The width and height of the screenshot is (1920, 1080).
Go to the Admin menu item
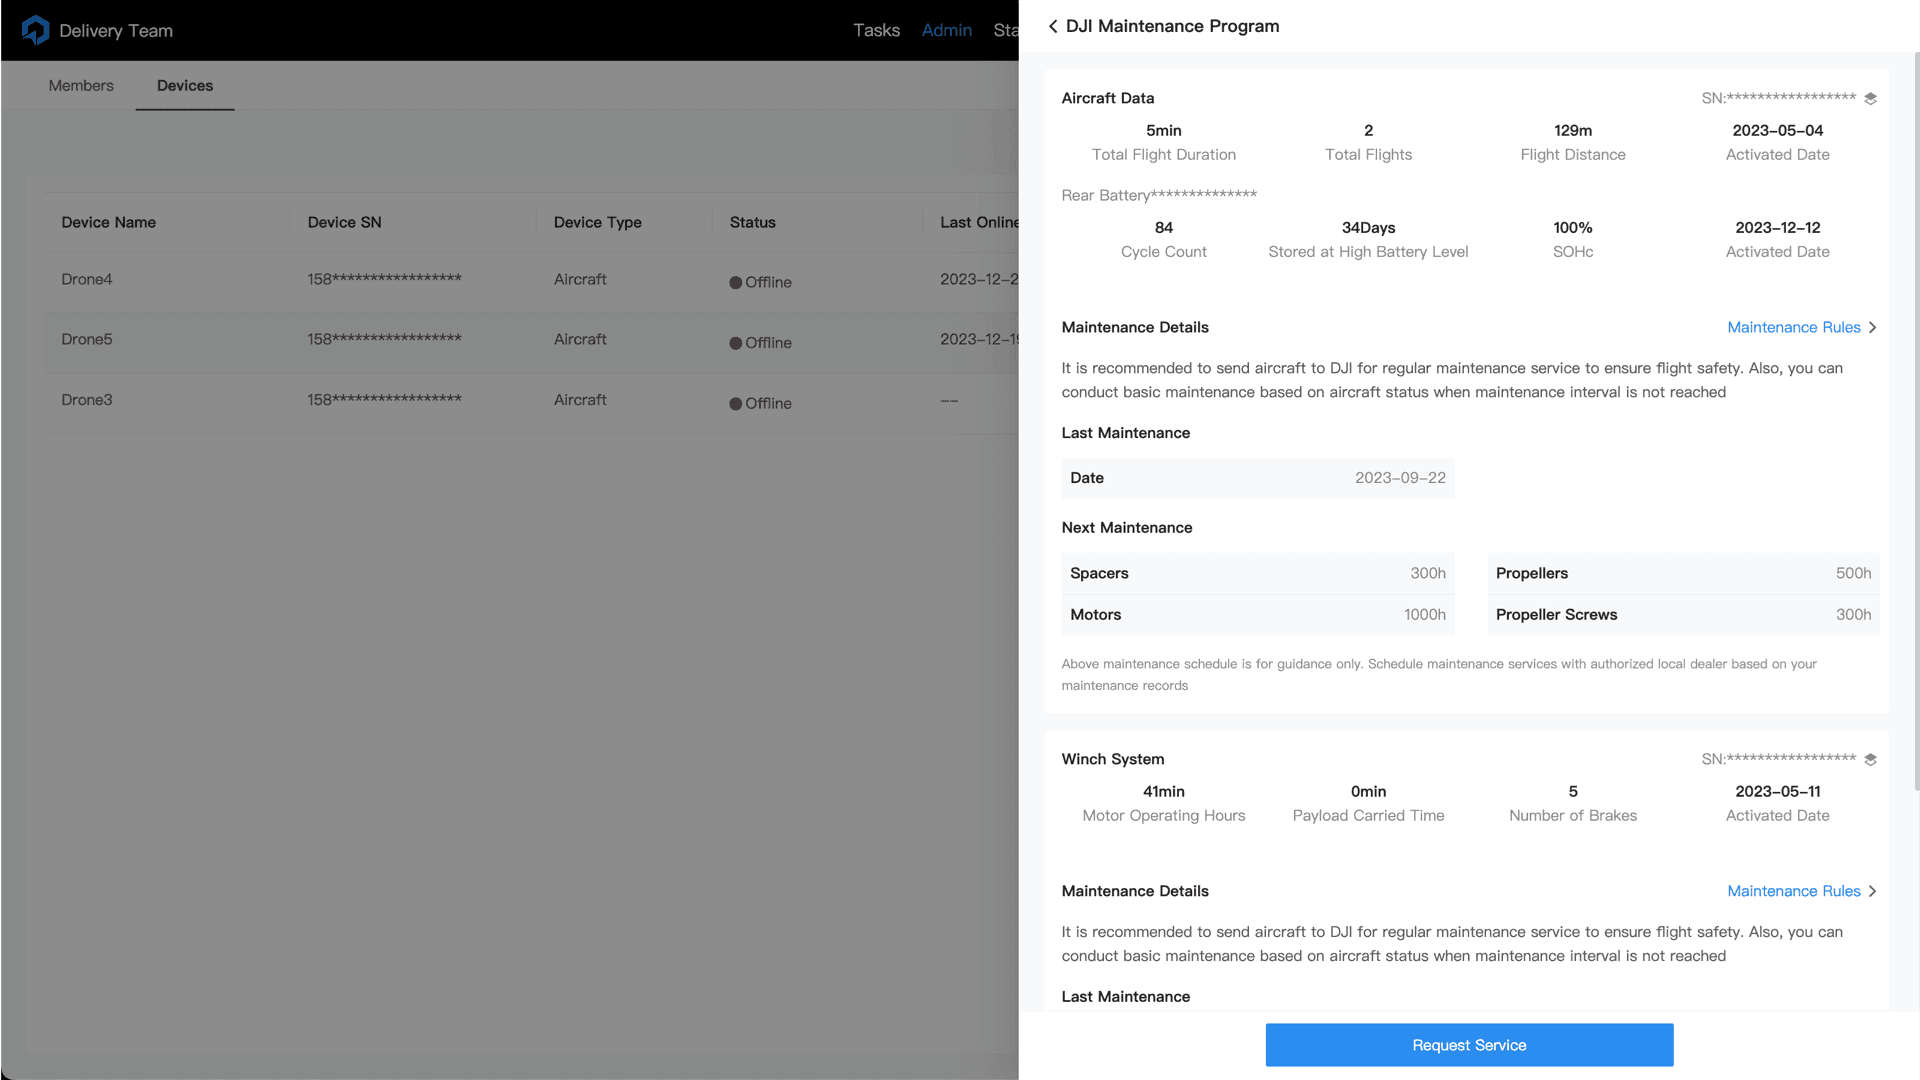tap(946, 31)
